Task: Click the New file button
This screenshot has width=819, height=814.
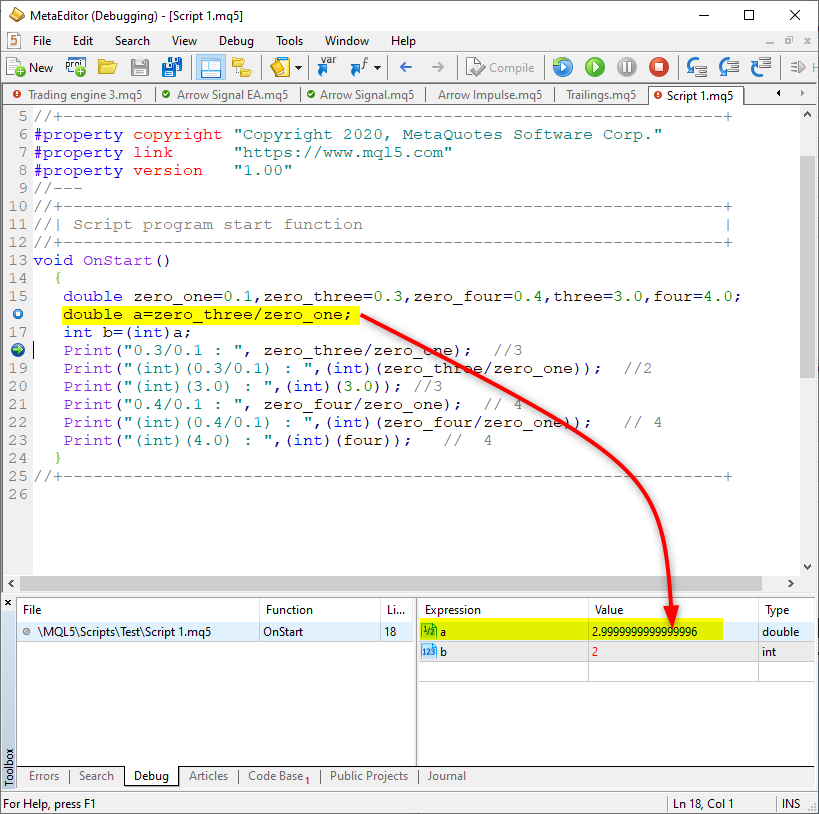Action: pyautogui.click(x=30, y=67)
